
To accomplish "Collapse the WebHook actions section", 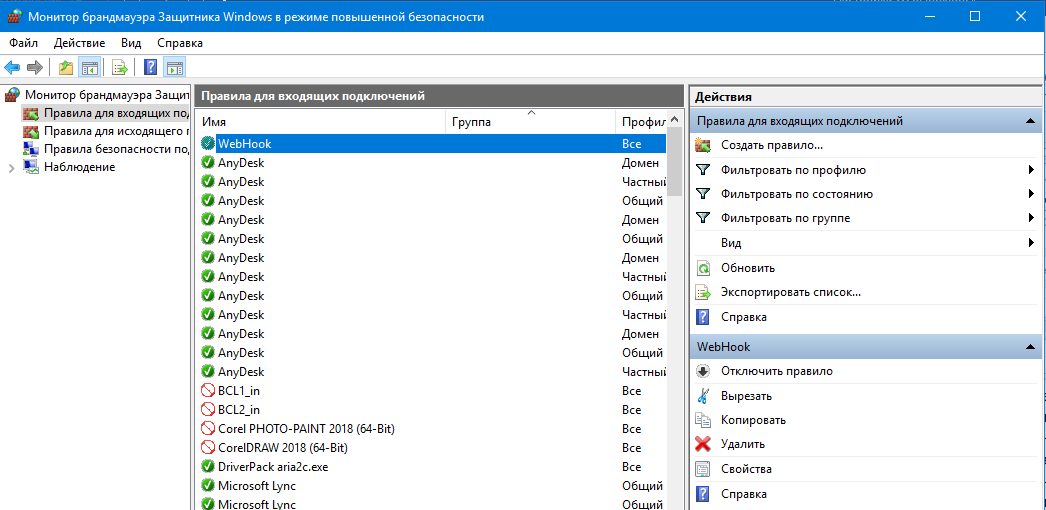I will [1029, 347].
